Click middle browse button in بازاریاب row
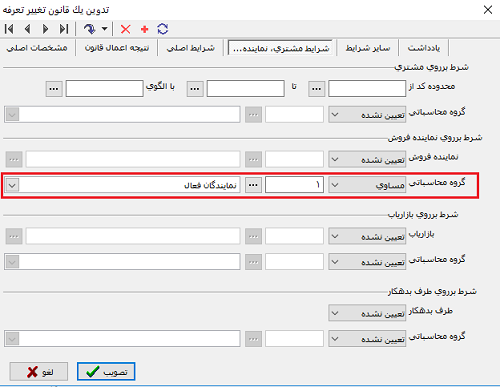The image size is (500, 387). point(253,236)
